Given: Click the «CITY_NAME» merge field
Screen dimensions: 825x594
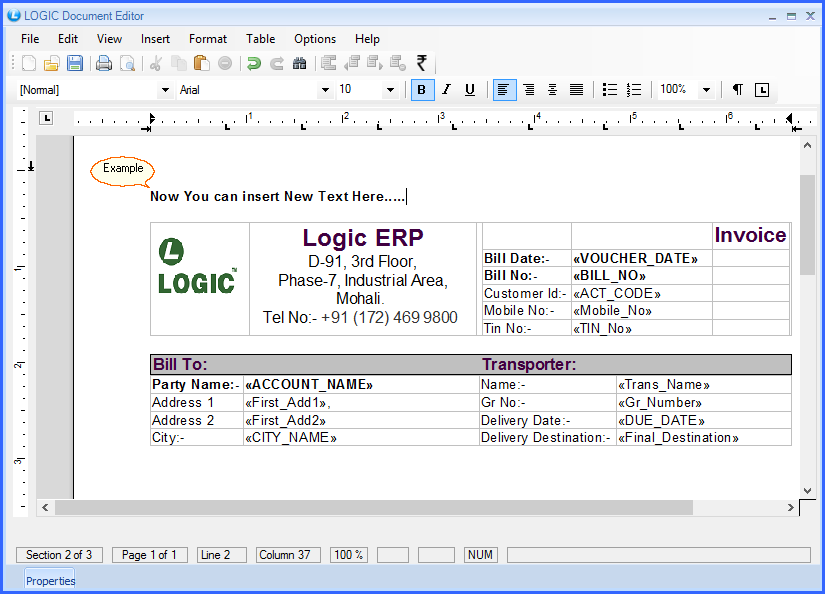Looking at the screenshot, I should click(x=290, y=438).
